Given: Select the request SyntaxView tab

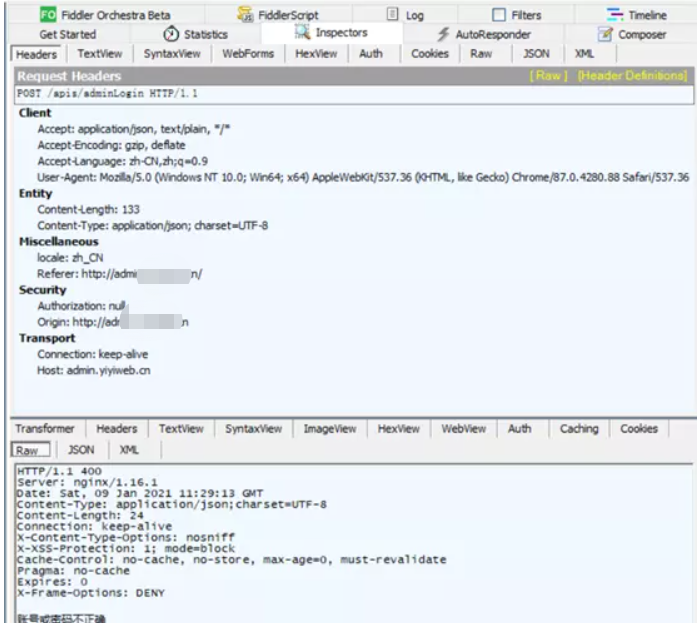Looking at the screenshot, I should click(x=172, y=54).
